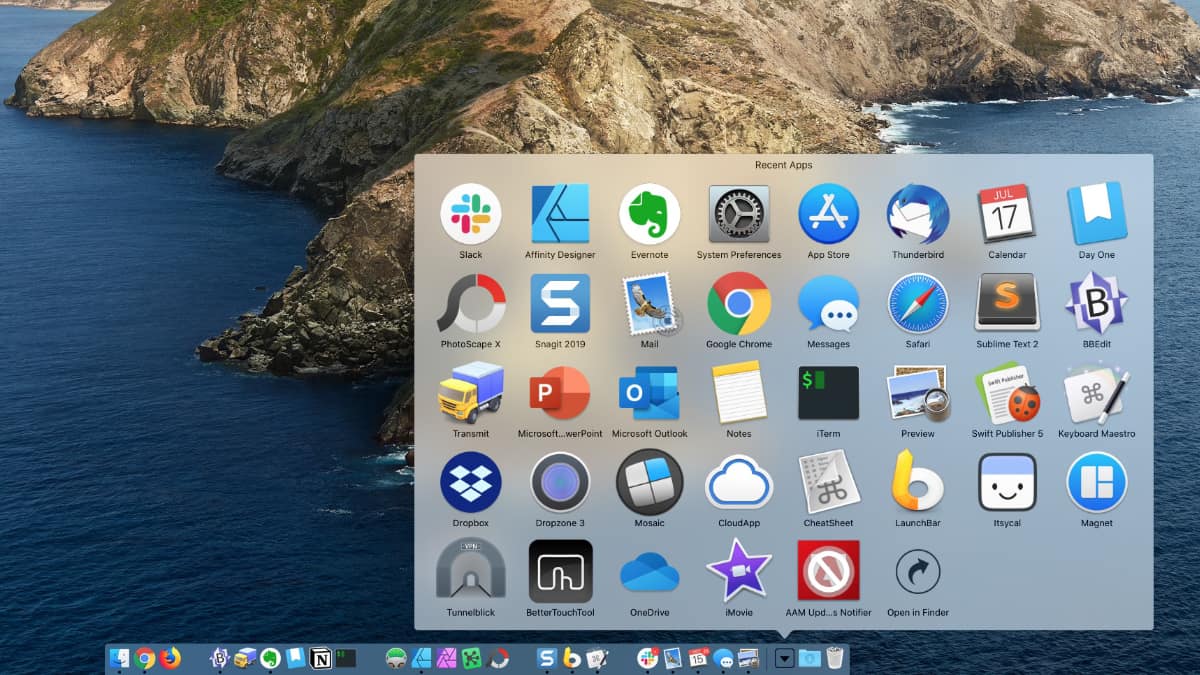
Task: Launch the Magnet app
Action: pyautogui.click(x=1097, y=482)
